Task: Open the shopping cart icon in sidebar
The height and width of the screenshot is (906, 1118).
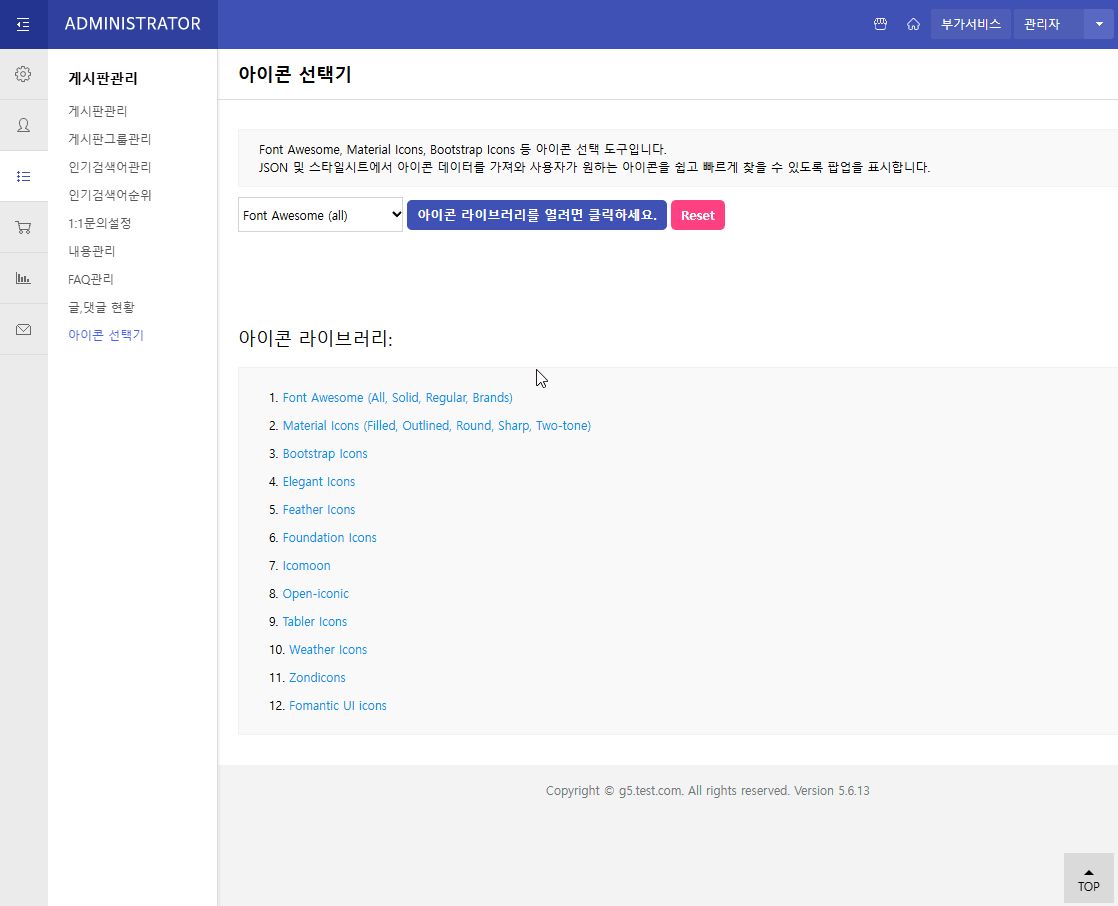Action: coord(24,227)
